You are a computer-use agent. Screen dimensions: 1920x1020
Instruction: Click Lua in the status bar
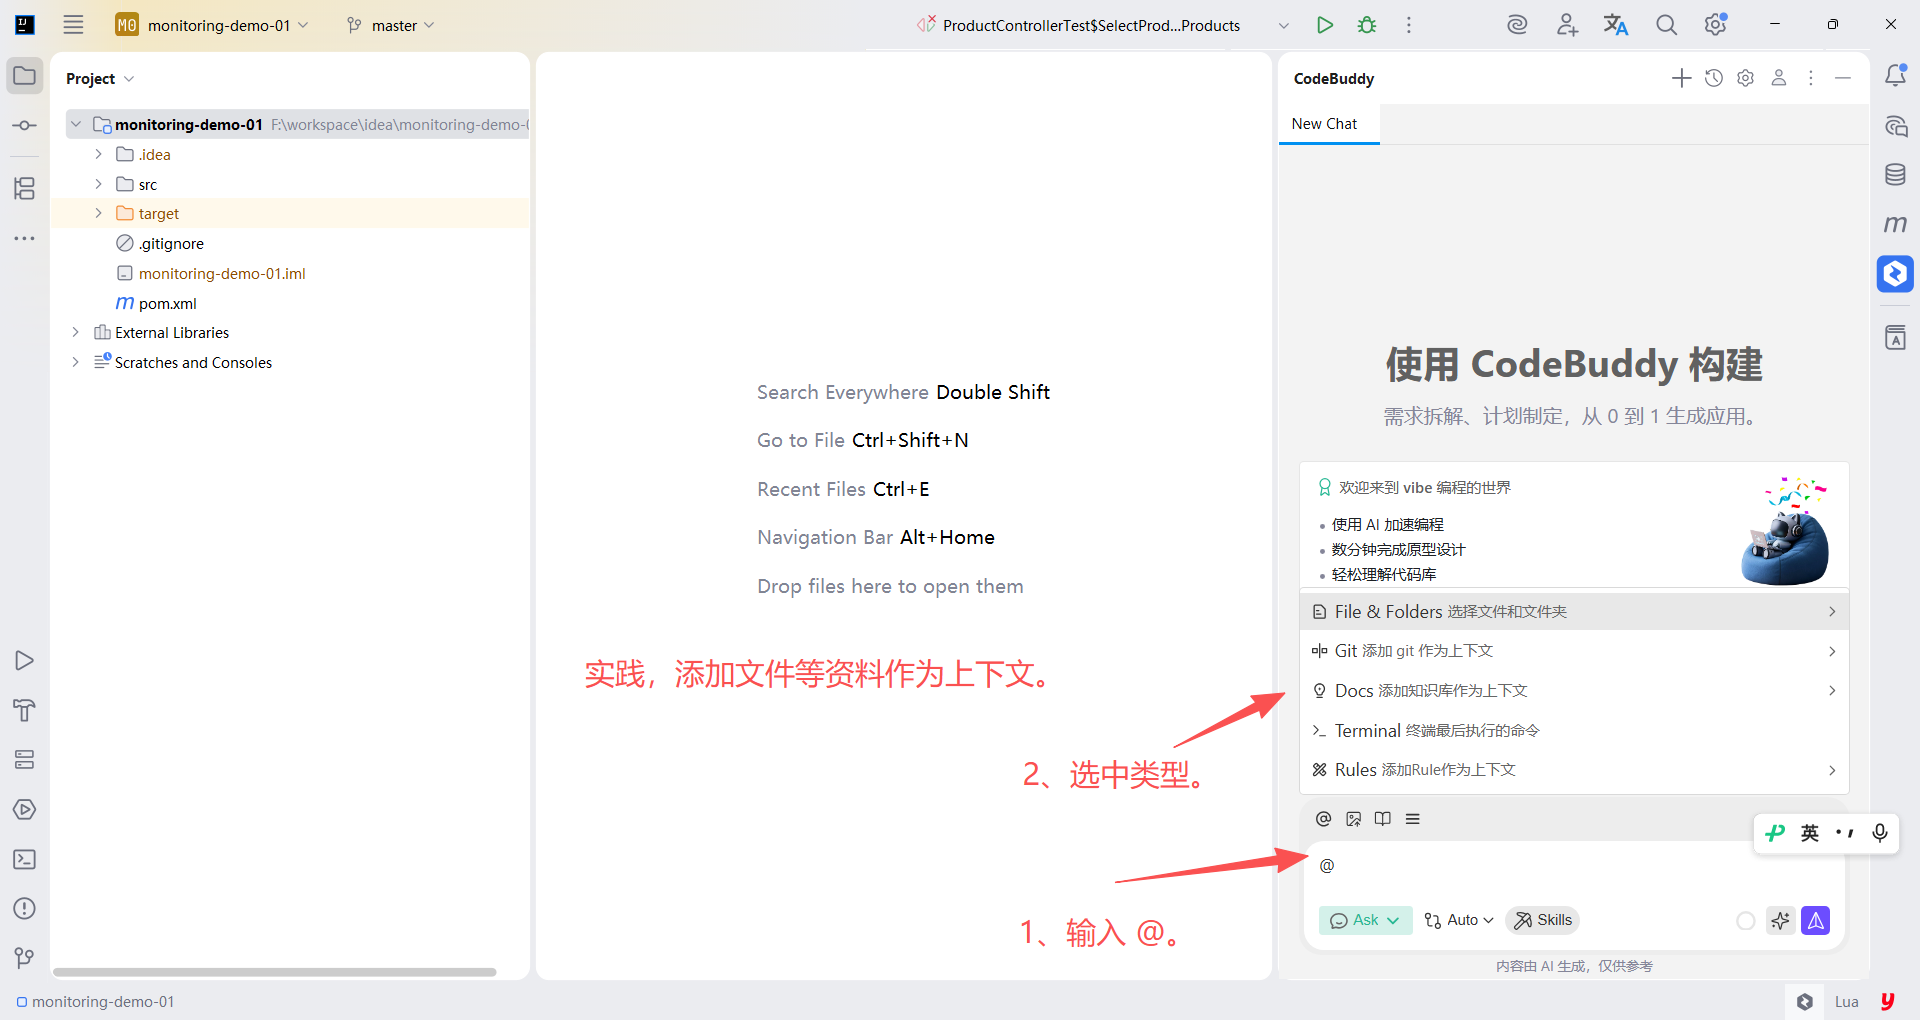click(x=1846, y=1002)
